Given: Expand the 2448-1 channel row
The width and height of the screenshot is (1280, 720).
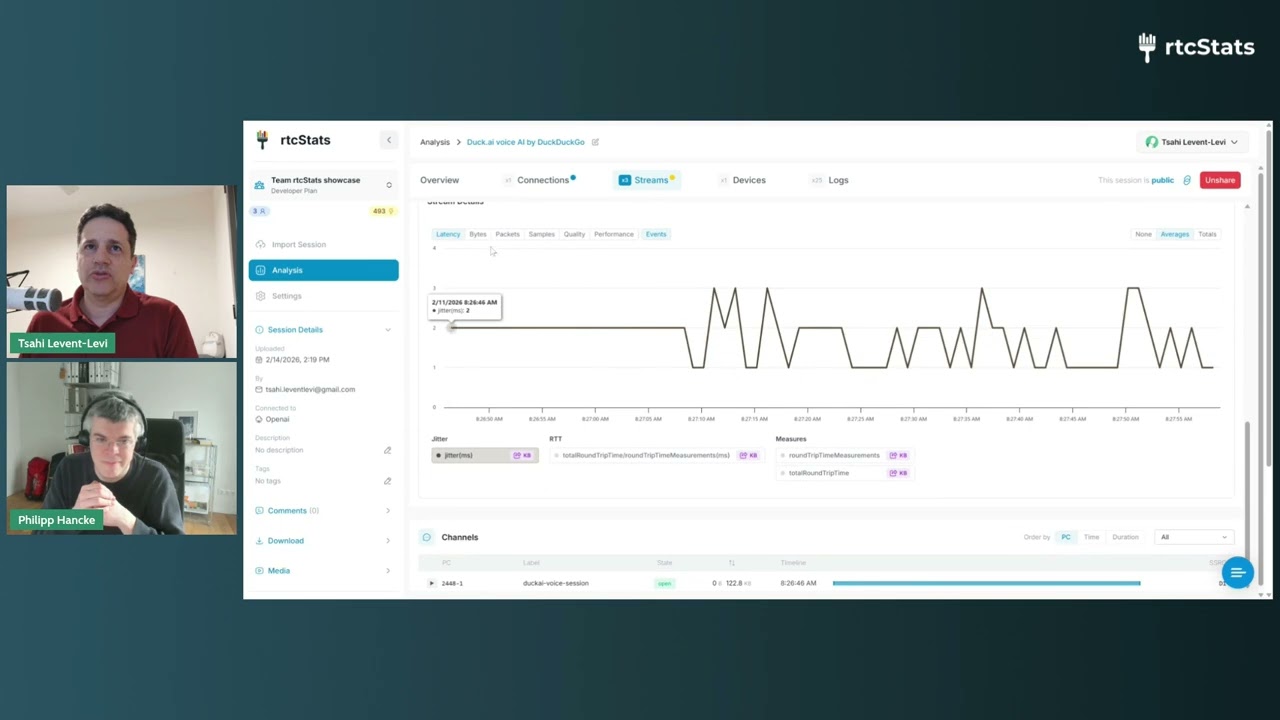Looking at the screenshot, I should click(x=432, y=583).
